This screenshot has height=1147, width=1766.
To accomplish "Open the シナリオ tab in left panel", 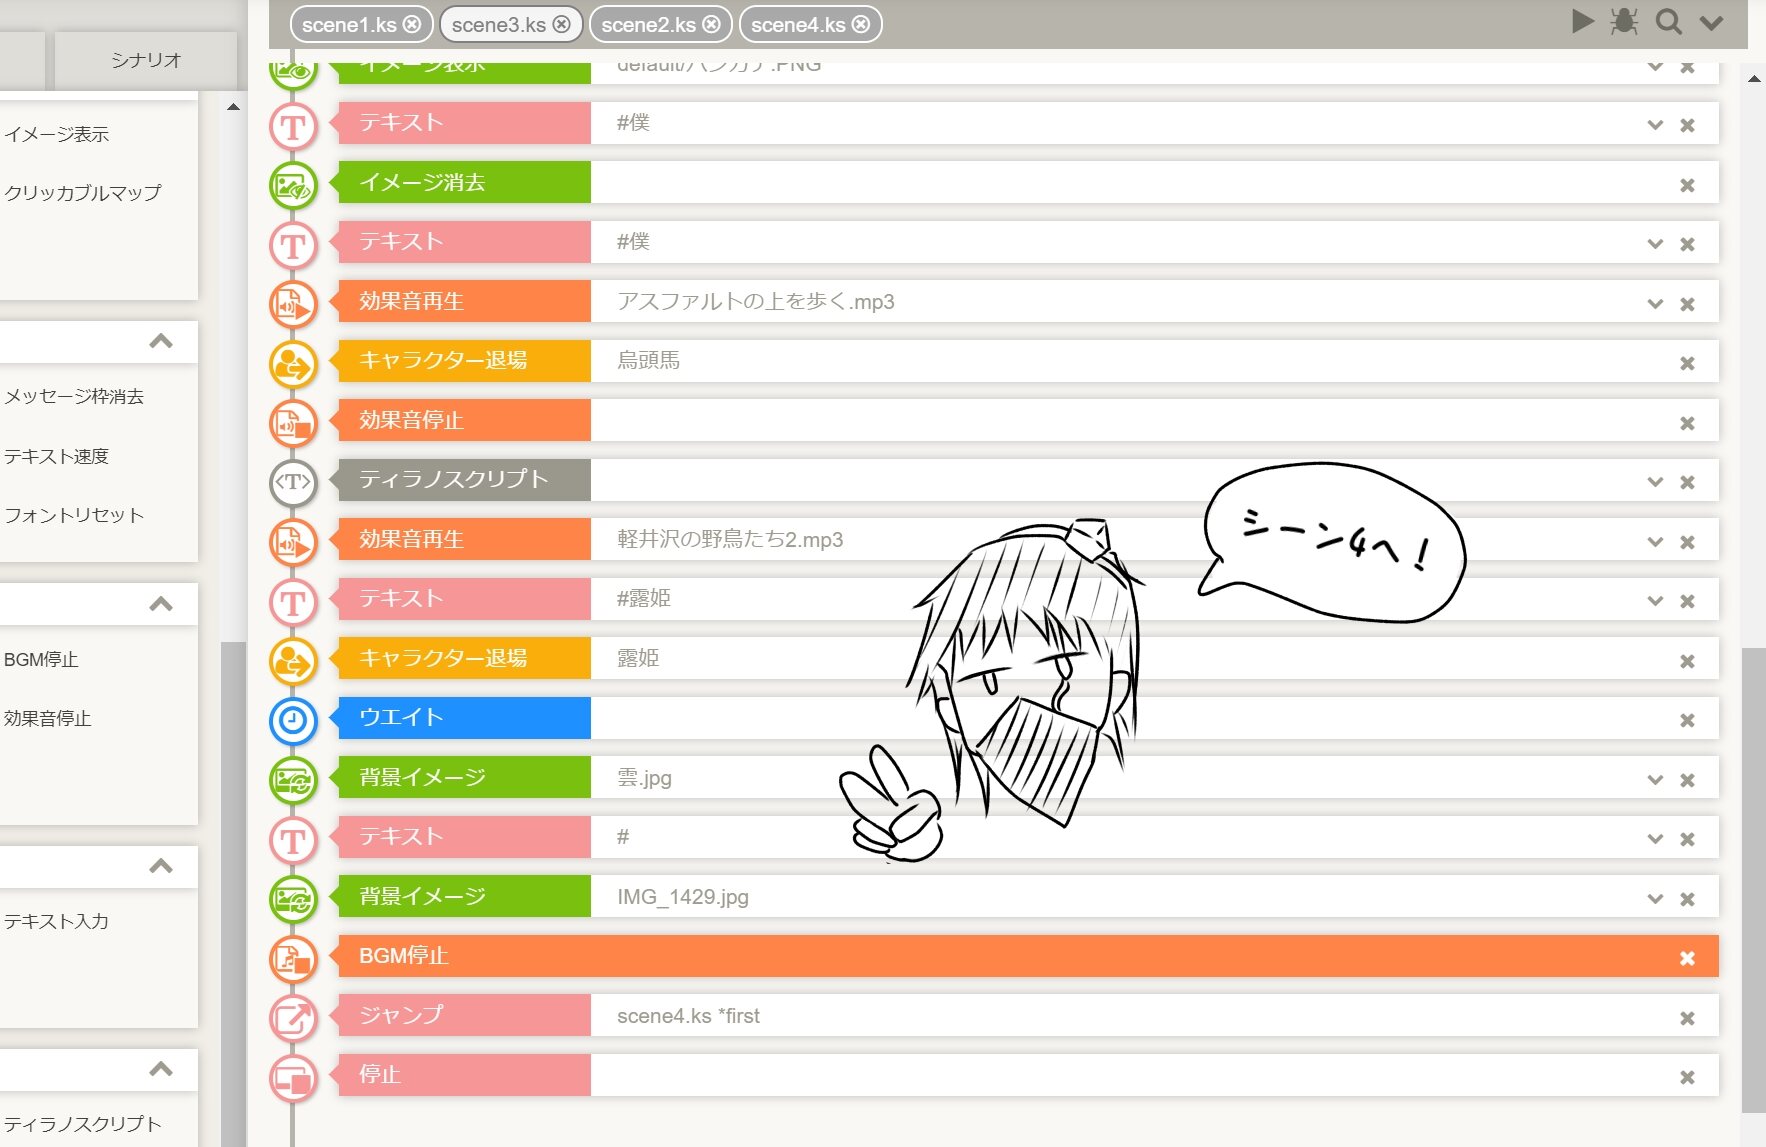I will (146, 60).
